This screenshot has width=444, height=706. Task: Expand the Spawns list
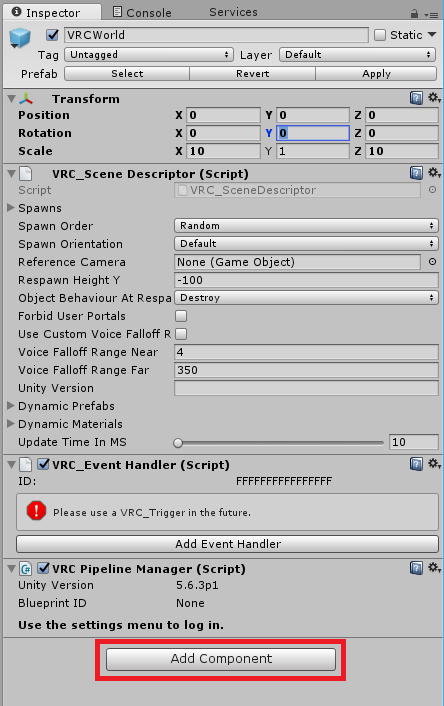11,208
